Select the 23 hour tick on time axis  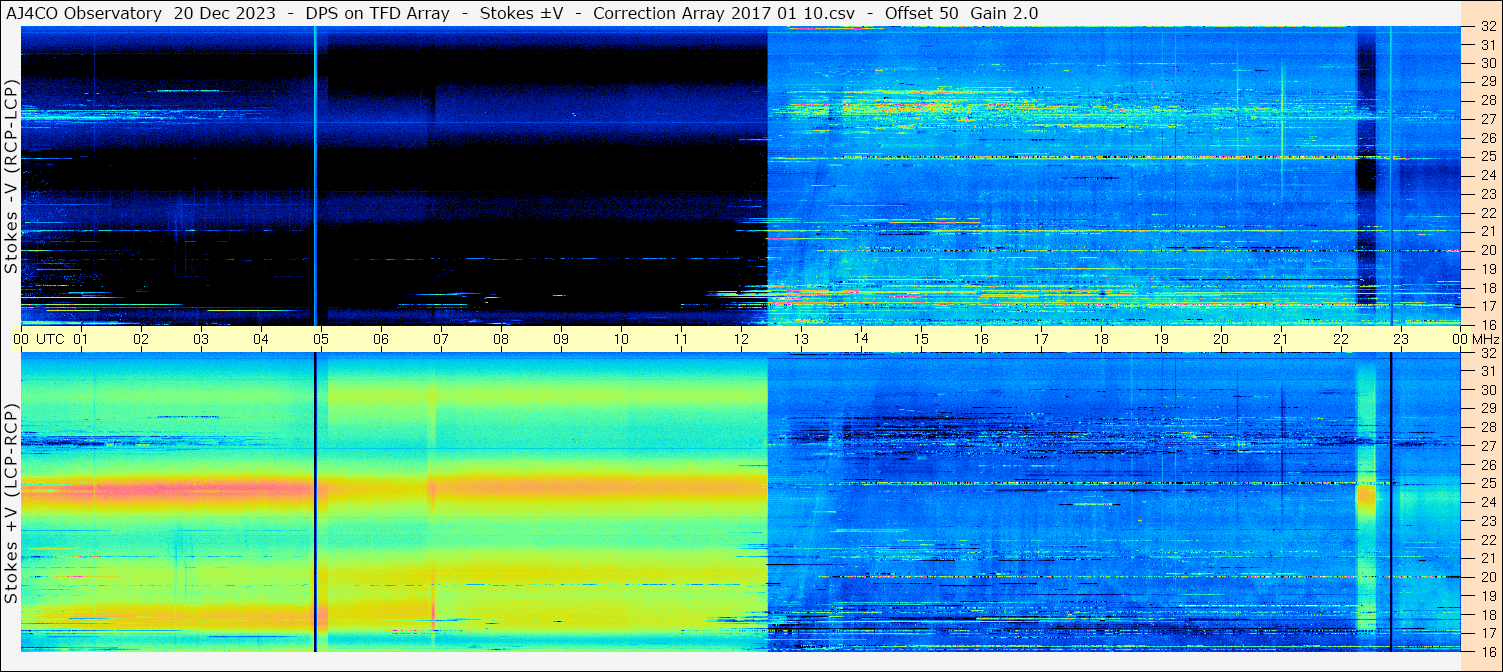1401,339
